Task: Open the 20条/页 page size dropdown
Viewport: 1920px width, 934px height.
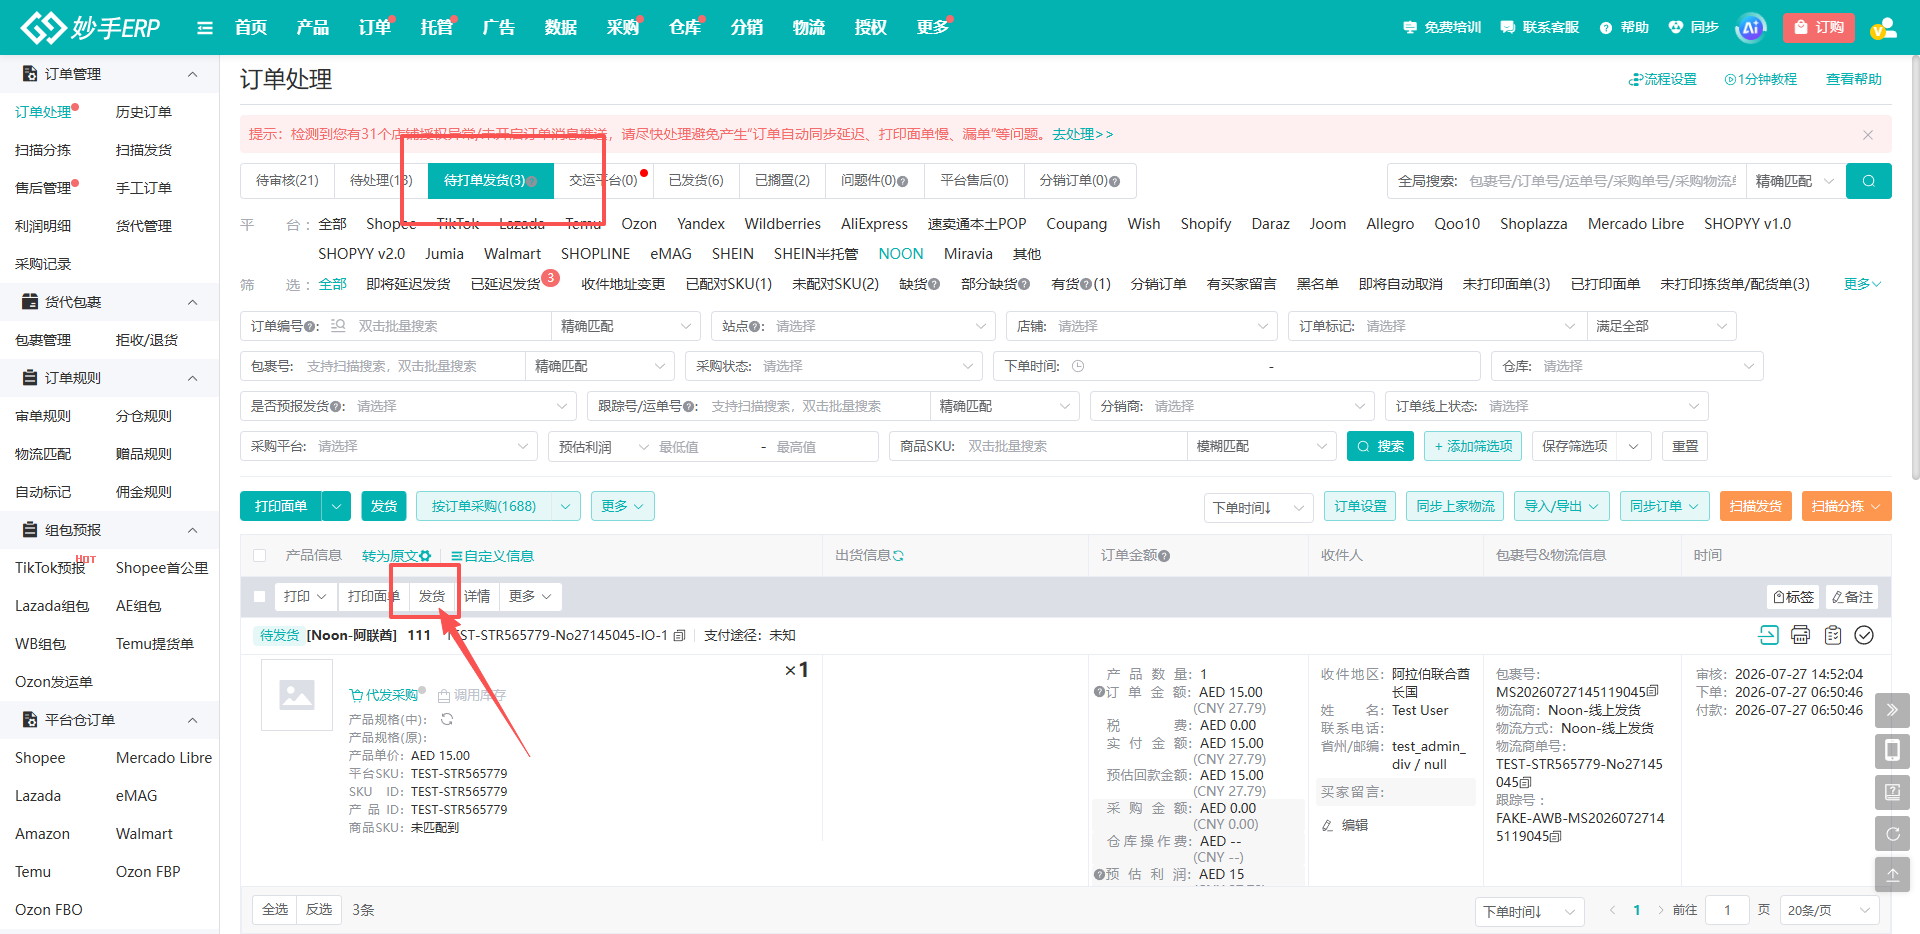Action: [1828, 910]
